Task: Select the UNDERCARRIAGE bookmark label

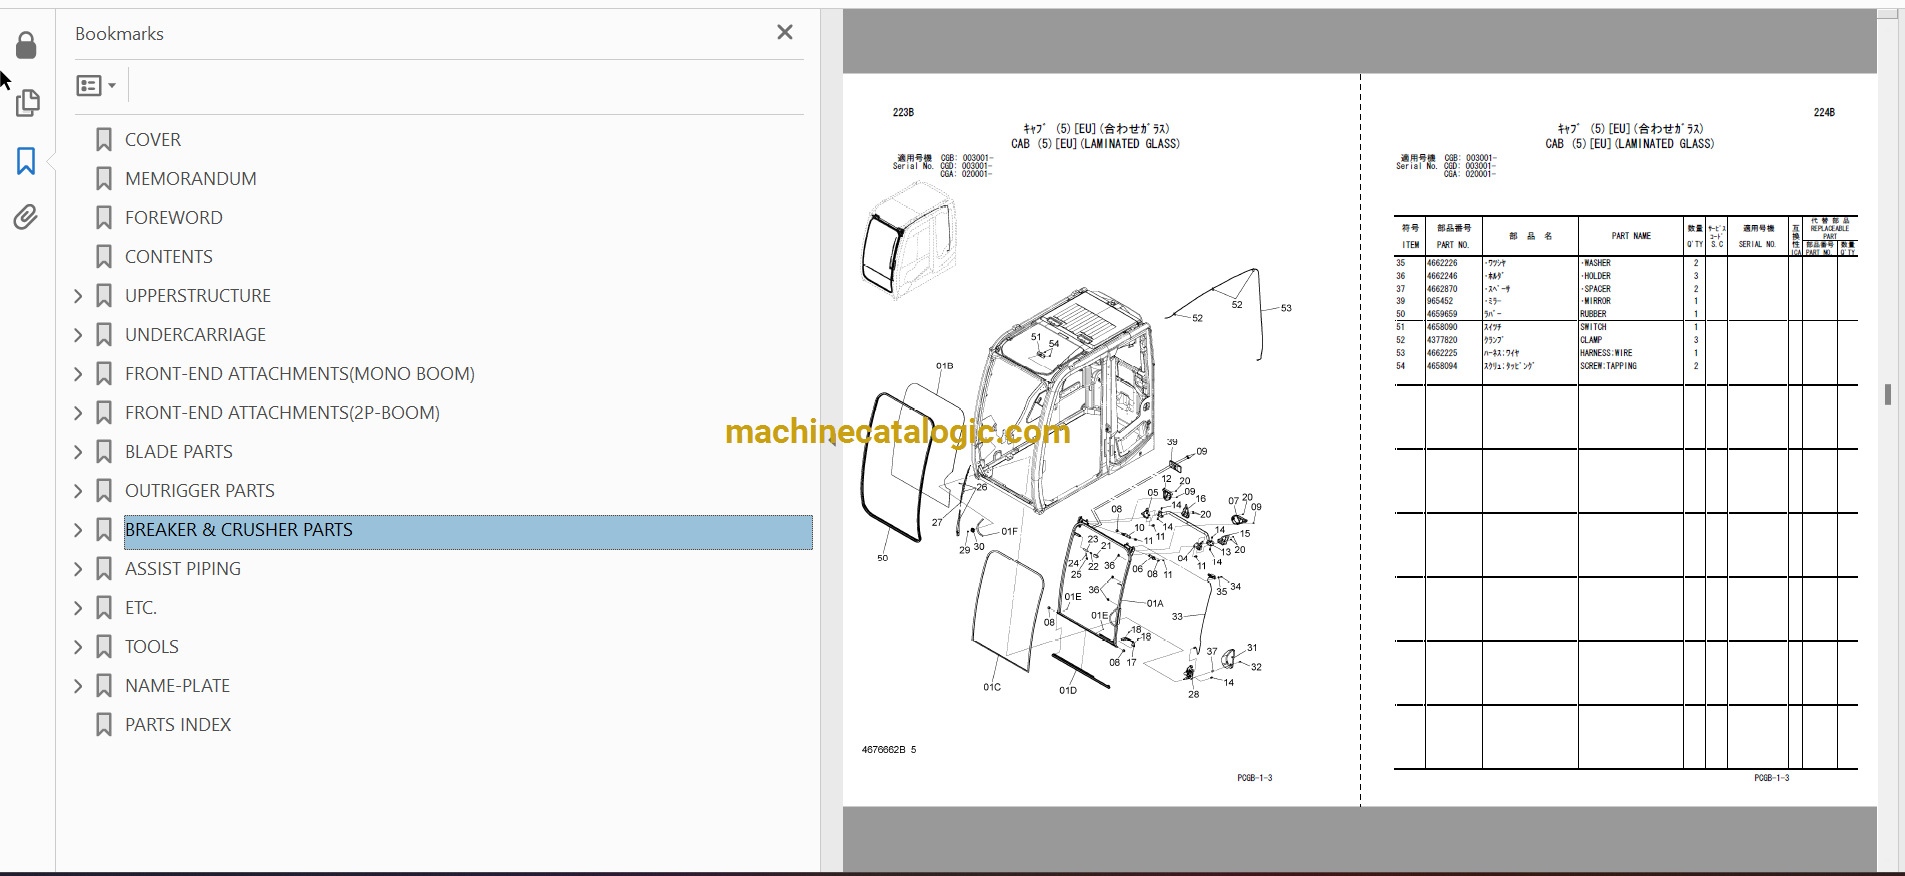Action: click(196, 335)
